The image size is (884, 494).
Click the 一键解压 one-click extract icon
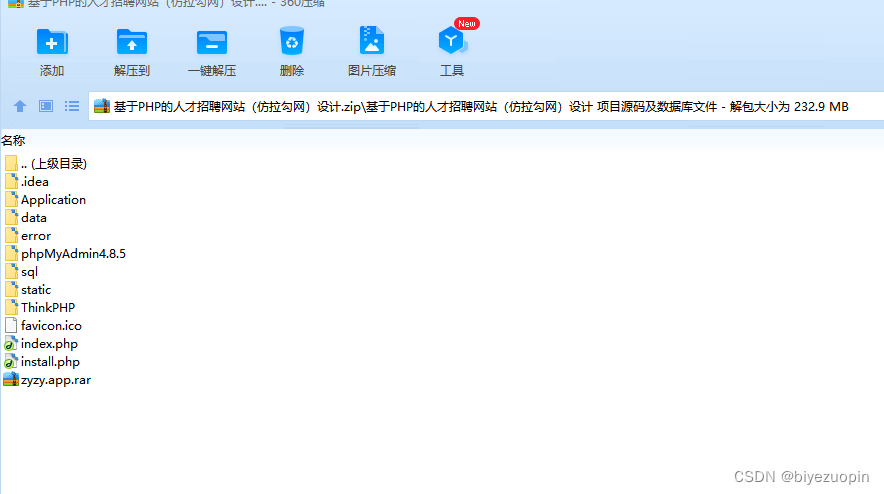click(x=211, y=43)
